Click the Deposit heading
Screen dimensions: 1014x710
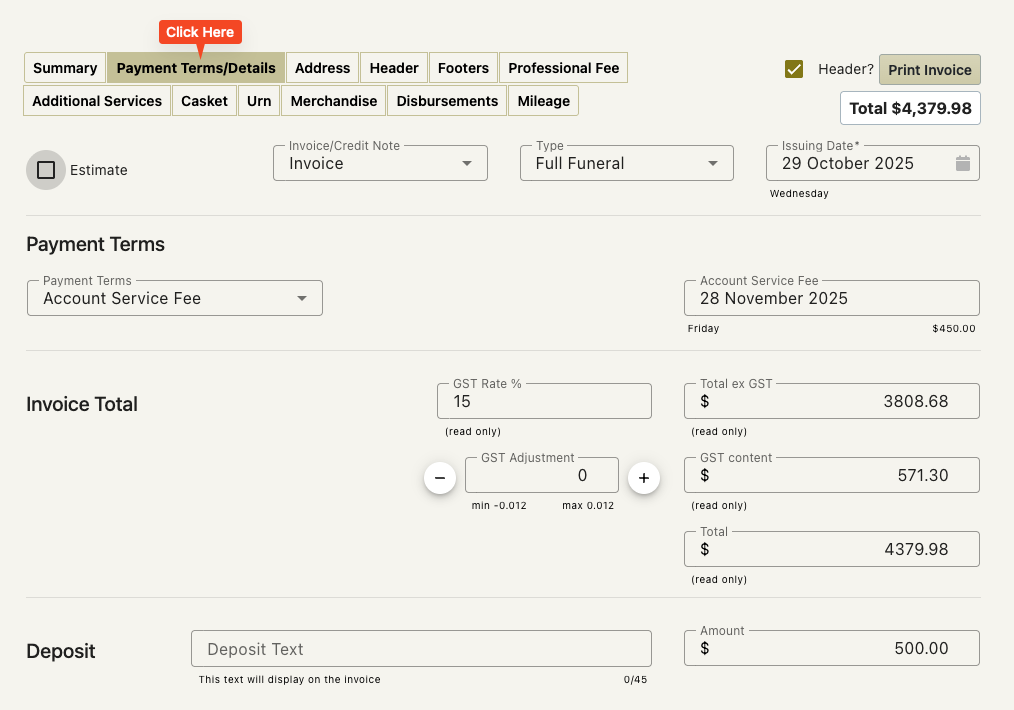61,651
